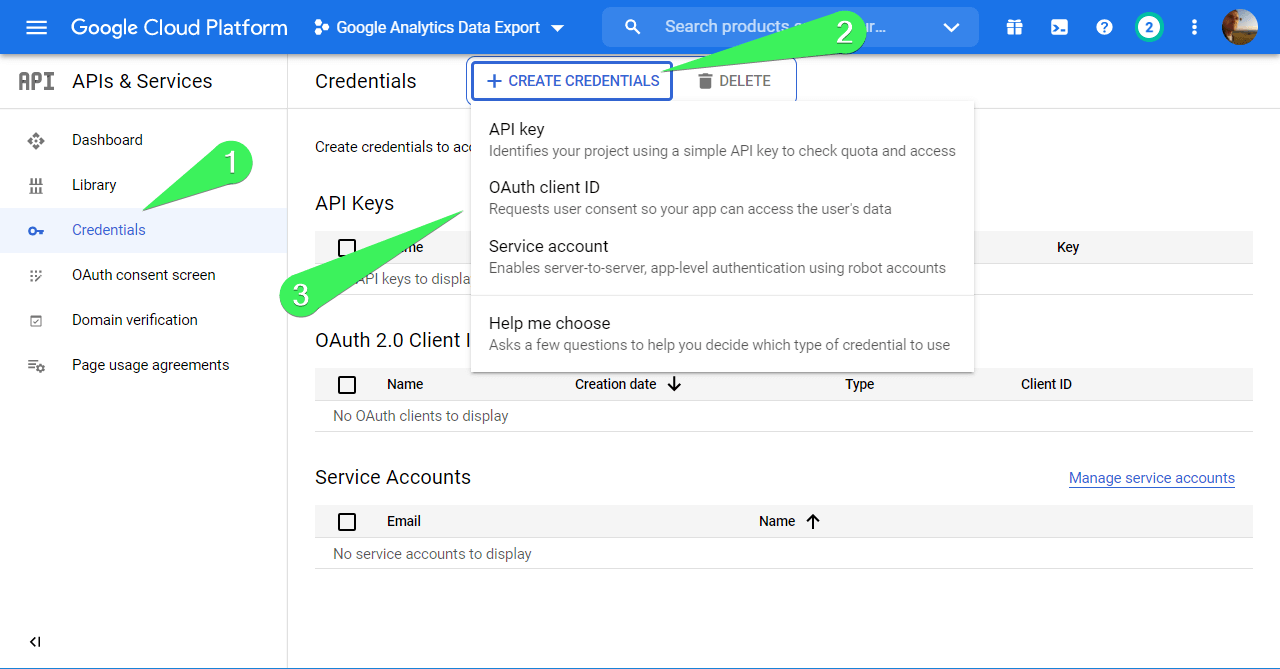Click the Library sidebar icon
This screenshot has height=669, width=1280.
pos(36,185)
